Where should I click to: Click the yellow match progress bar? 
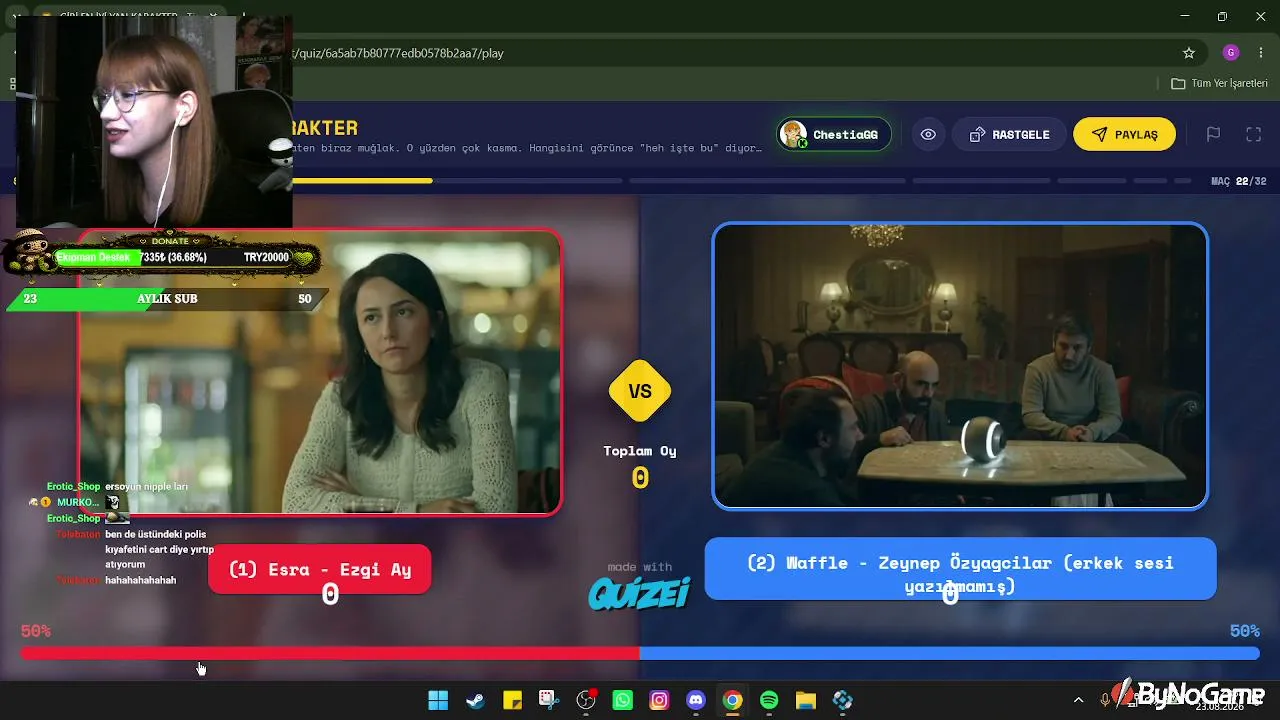(x=362, y=181)
